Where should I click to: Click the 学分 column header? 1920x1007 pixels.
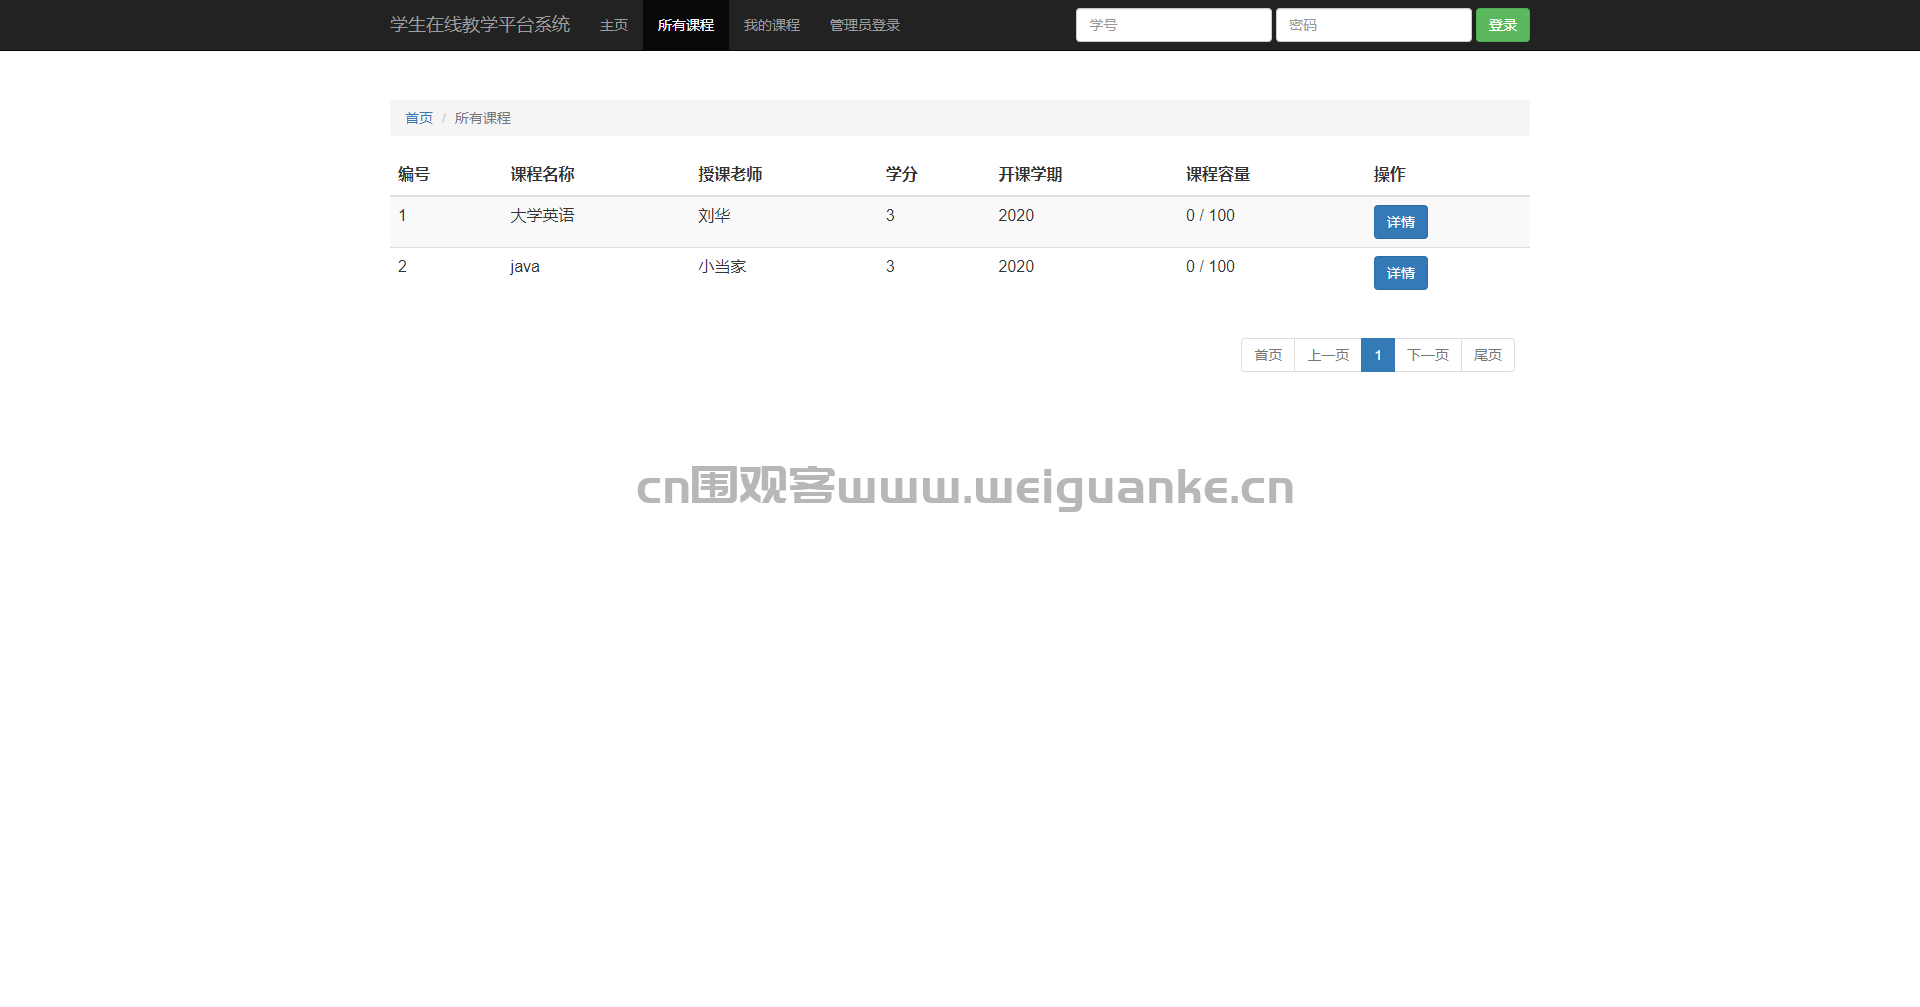(x=902, y=174)
